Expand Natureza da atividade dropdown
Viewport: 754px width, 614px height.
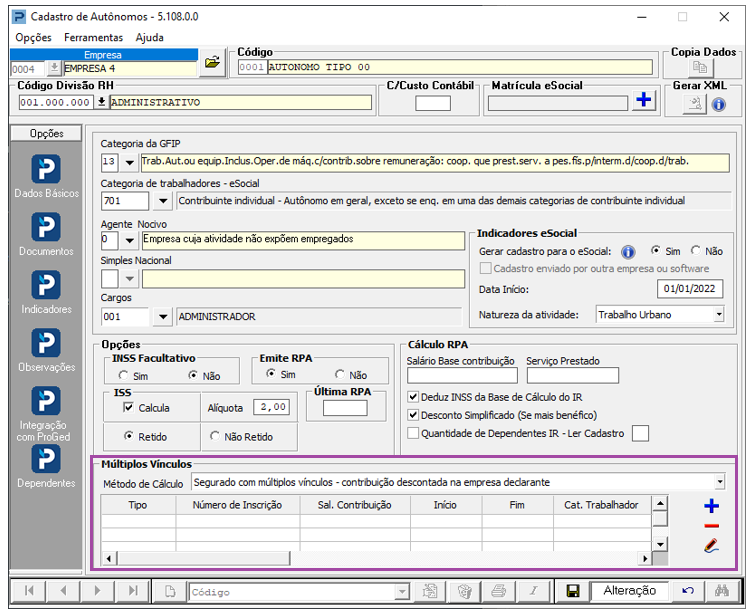[x=718, y=315]
